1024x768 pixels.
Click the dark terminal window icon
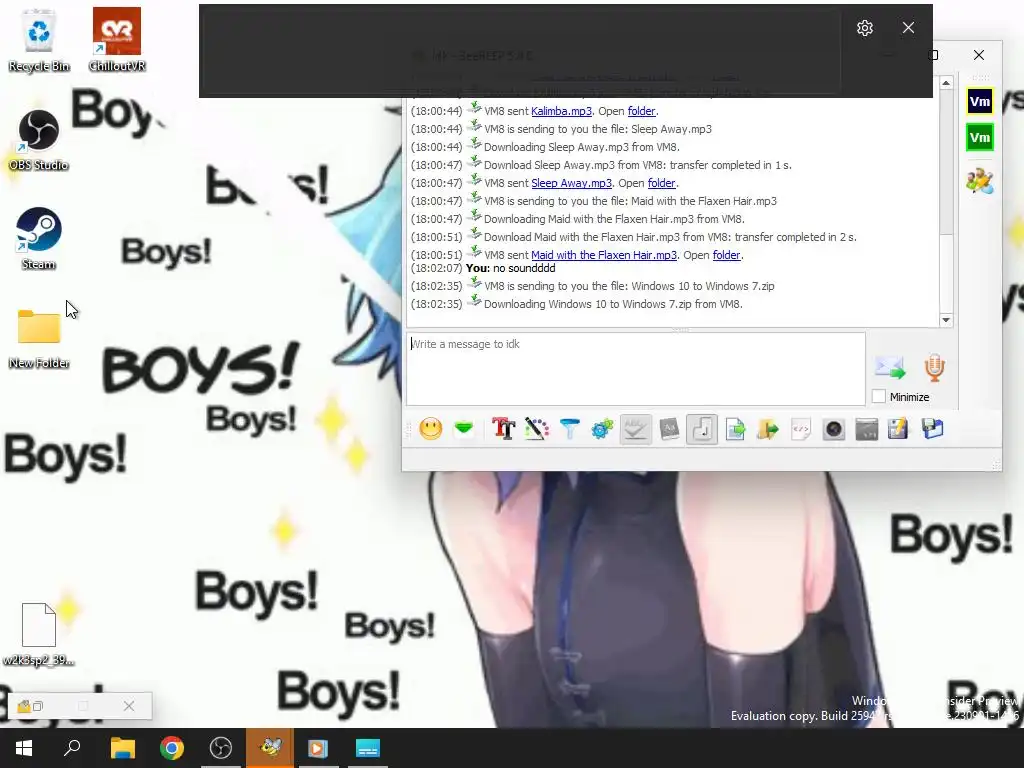point(867,429)
